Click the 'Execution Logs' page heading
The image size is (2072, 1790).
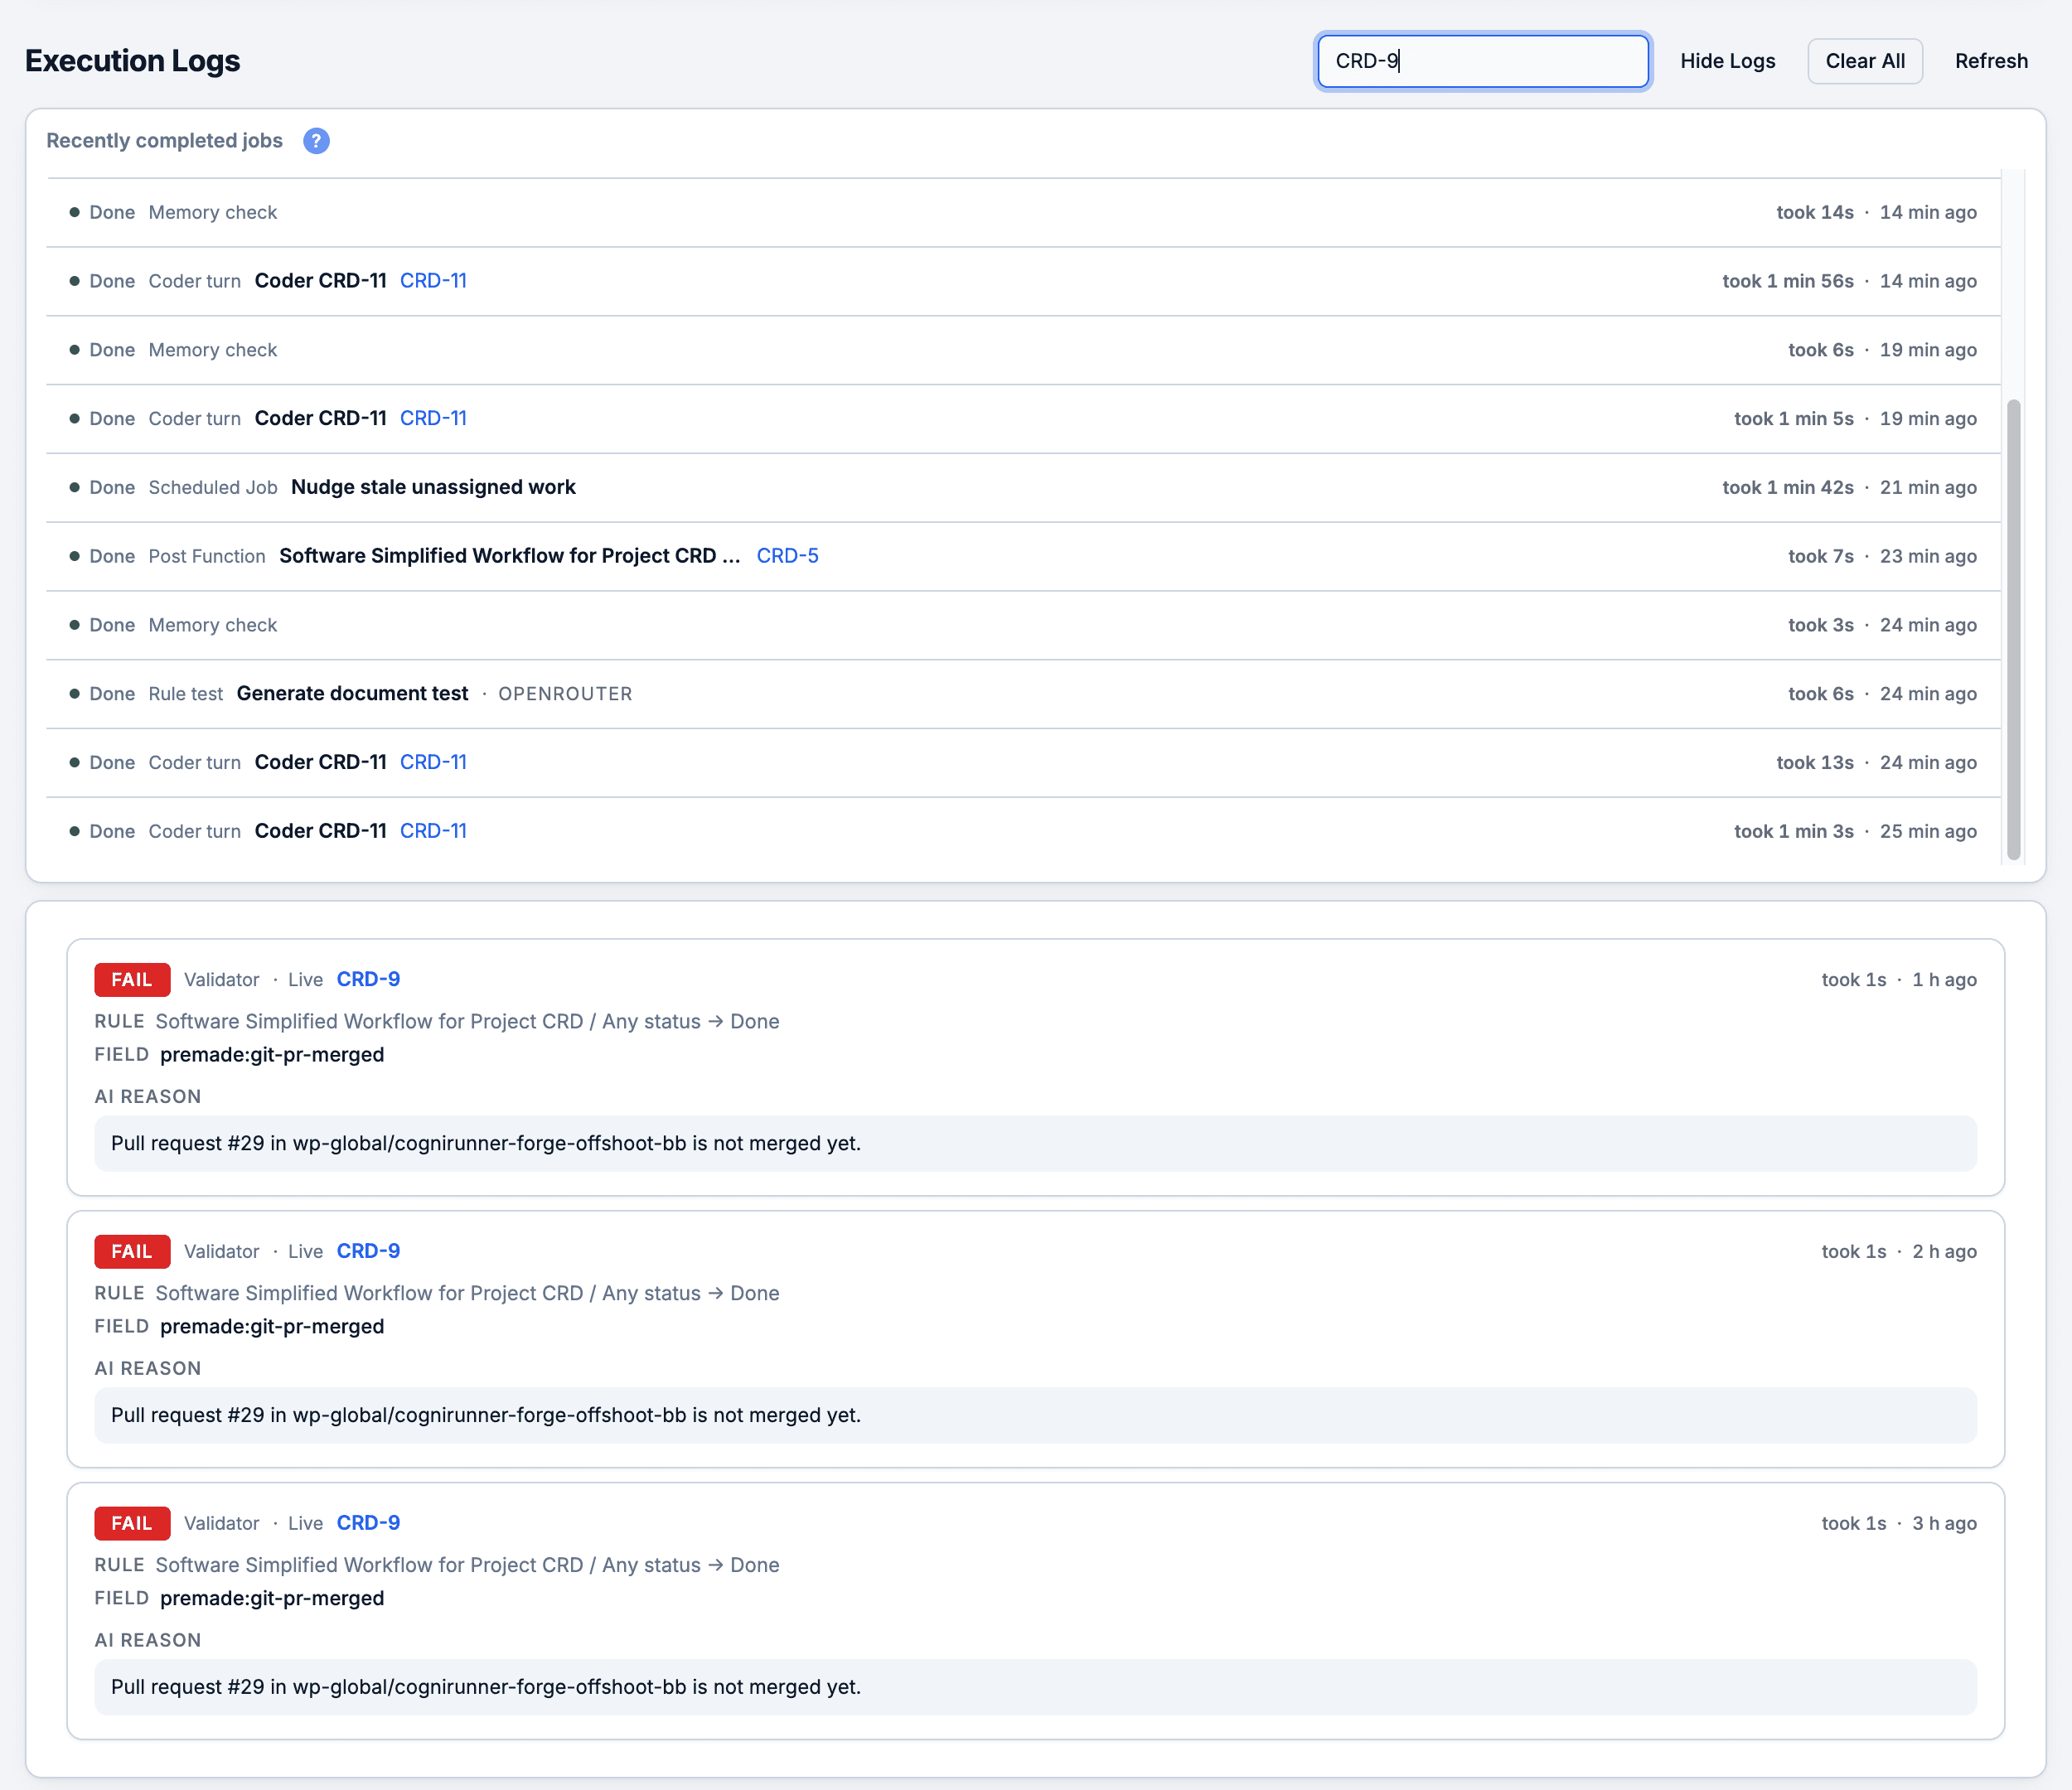[x=132, y=61]
